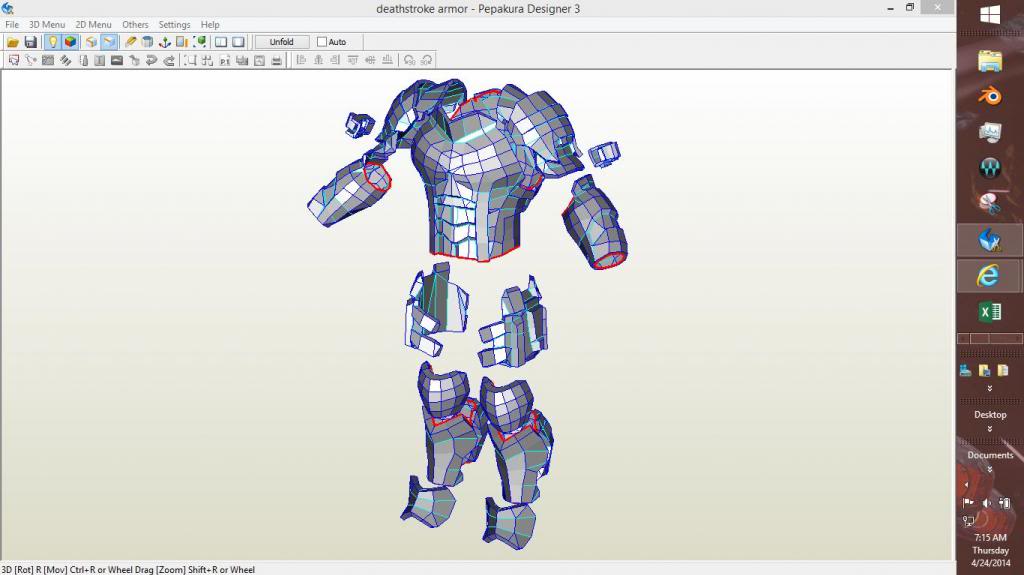Open the Settings menu

point(174,24)
